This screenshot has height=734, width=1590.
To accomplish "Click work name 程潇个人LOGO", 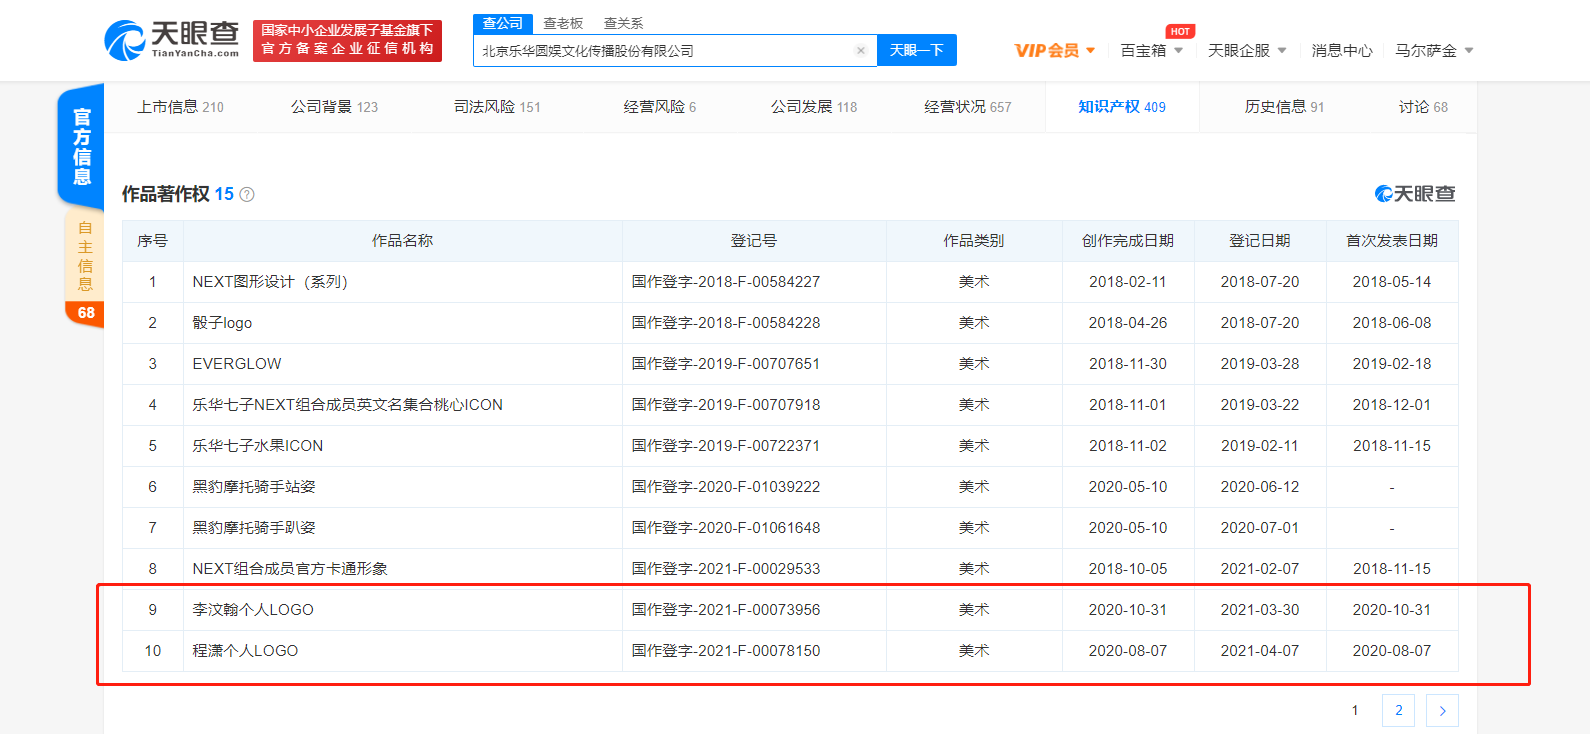I will (245, 651).
